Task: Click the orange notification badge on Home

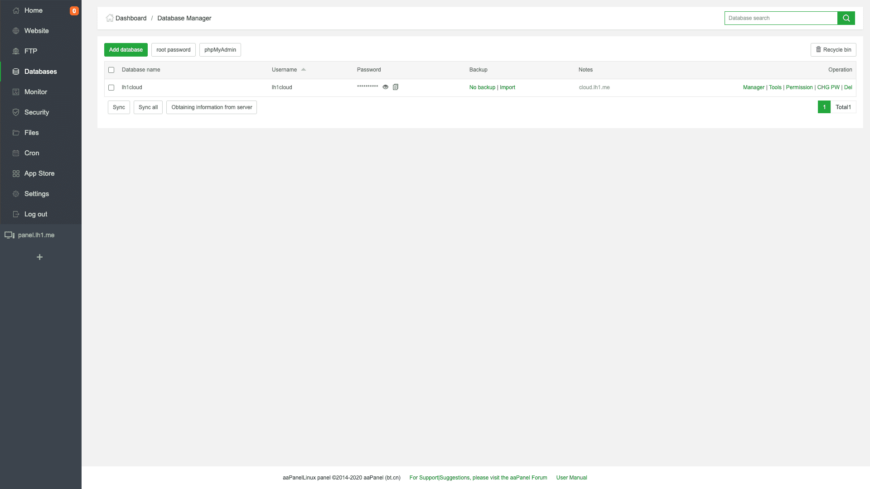Action: point(74,11)
